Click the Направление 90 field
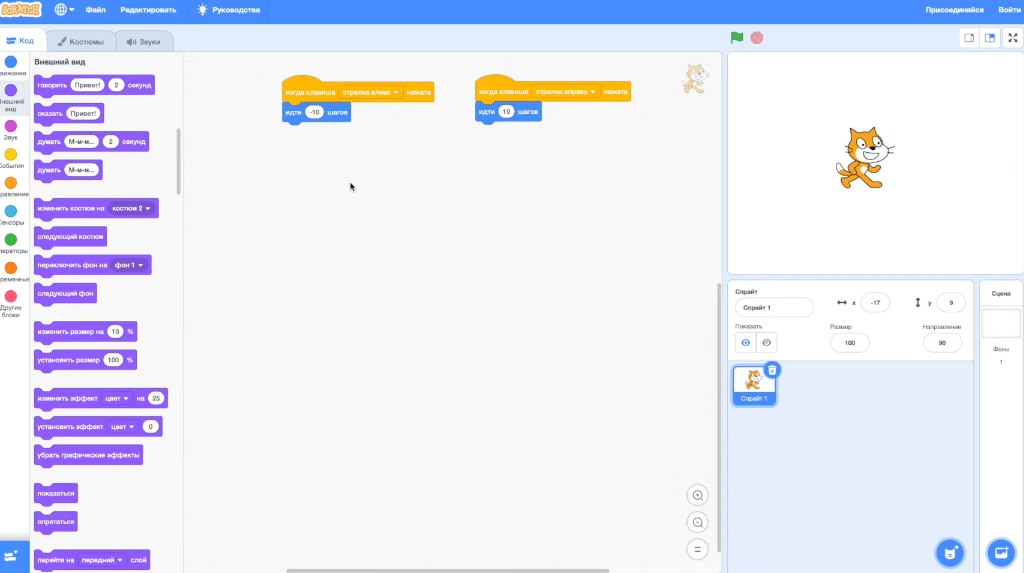The image size is (1024, 573). click(x=942, y=342)
